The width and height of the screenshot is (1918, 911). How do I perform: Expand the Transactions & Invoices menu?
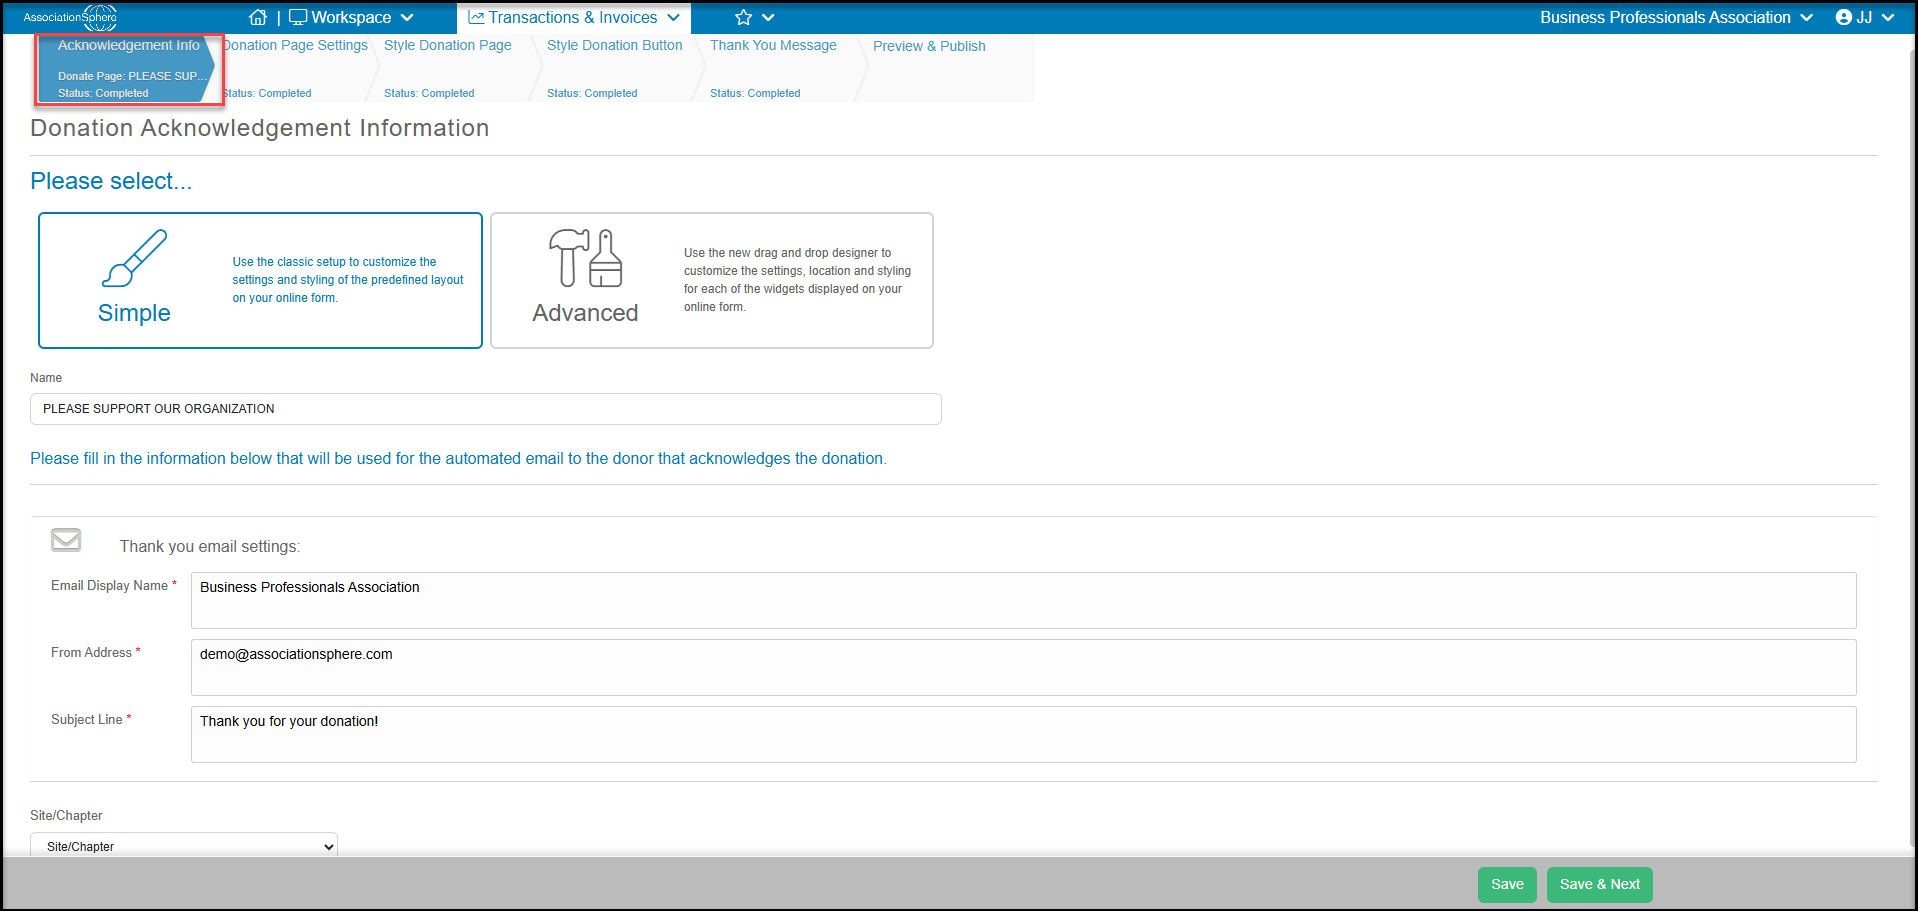click(x=574, y=17)
